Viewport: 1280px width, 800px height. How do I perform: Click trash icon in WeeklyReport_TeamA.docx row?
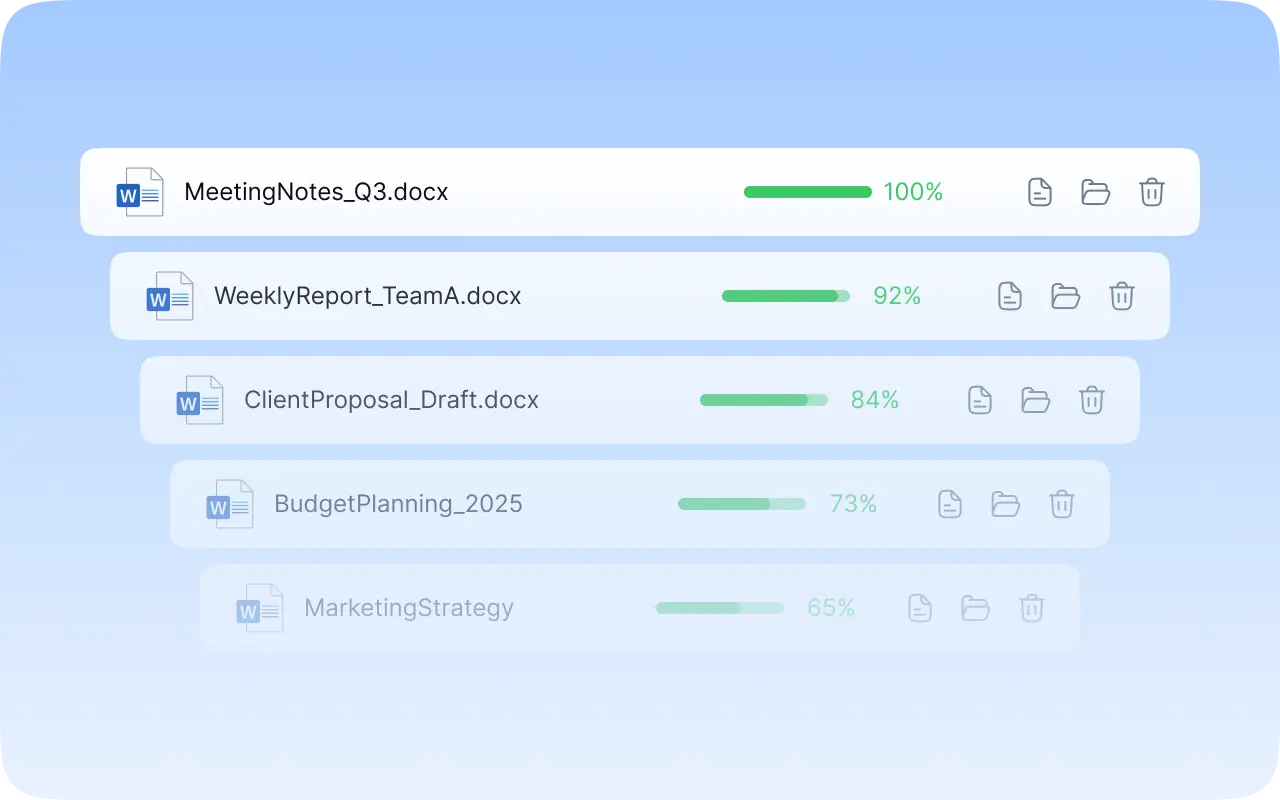pos(1122,296)
